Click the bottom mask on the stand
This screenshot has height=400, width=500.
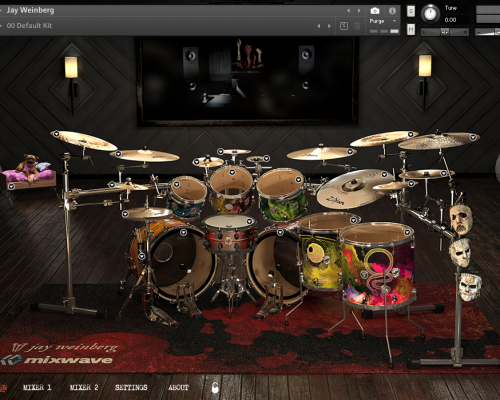(470, 286)
